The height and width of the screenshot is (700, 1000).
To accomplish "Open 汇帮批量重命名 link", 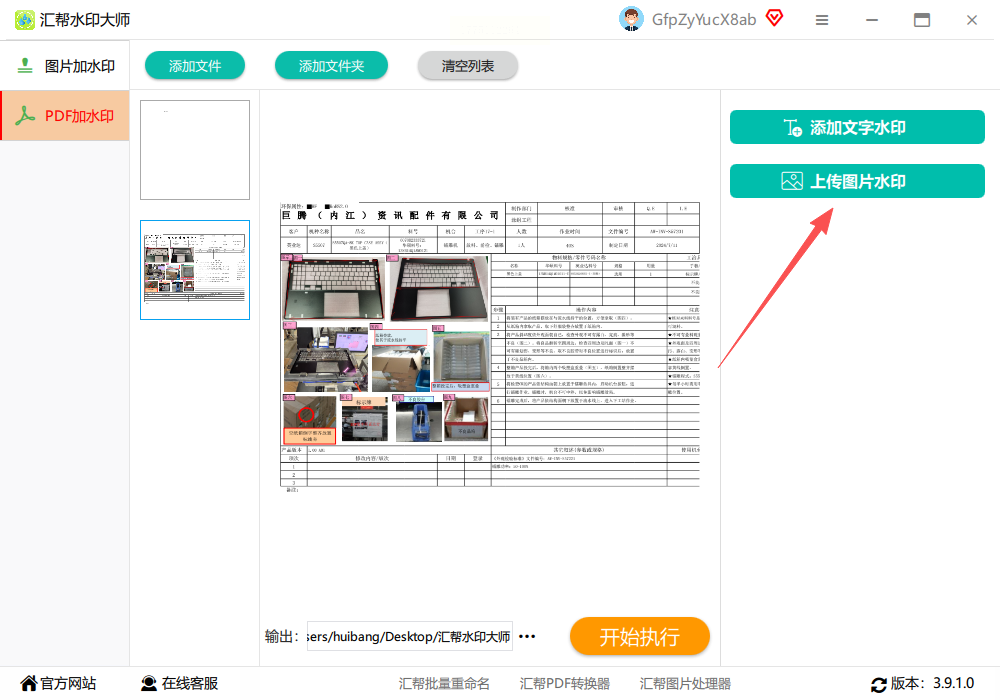I will pos(445,683).
